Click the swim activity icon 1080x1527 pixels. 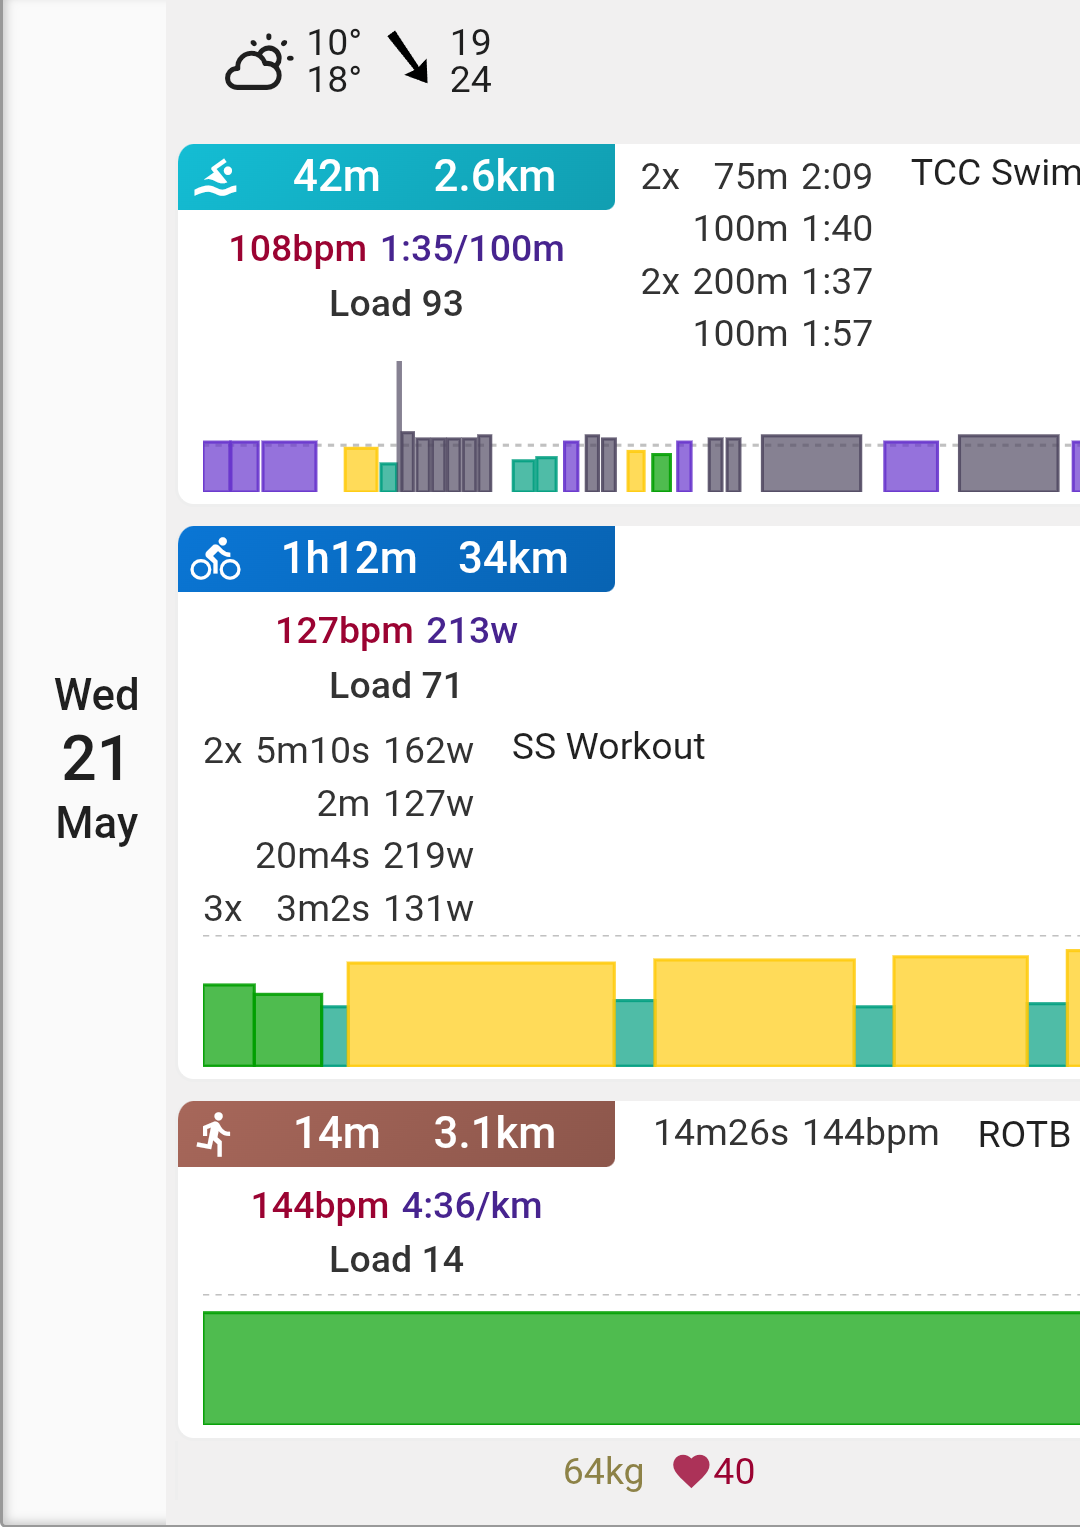click(215, 177)
